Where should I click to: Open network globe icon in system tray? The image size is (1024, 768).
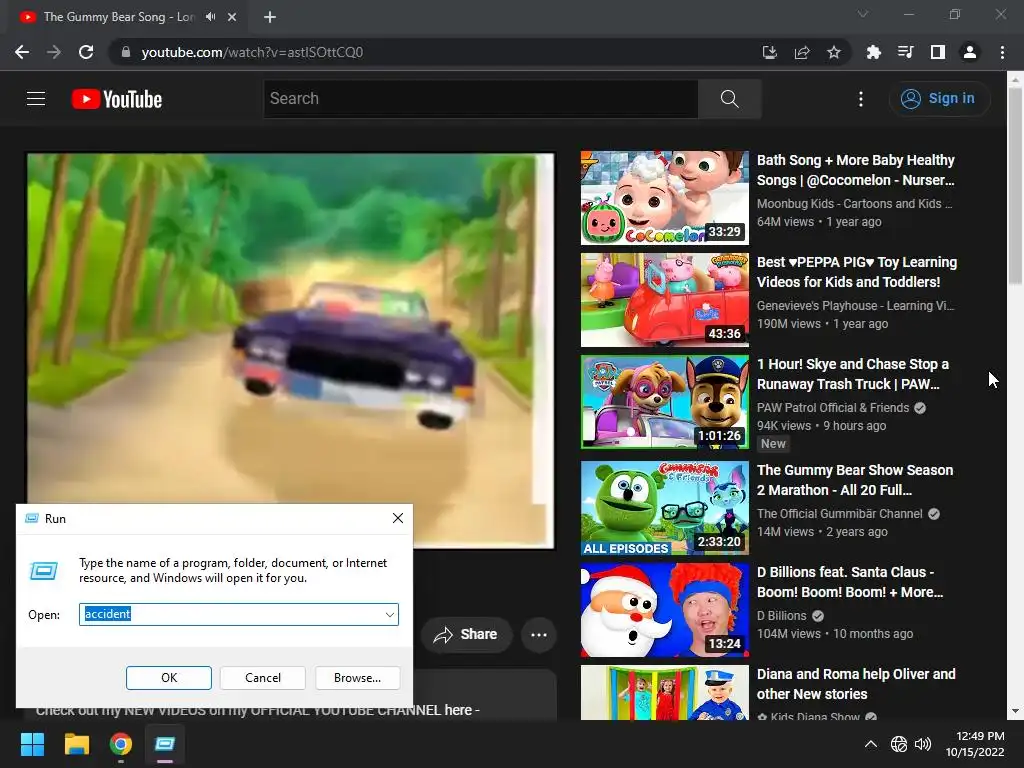[899, 744]
